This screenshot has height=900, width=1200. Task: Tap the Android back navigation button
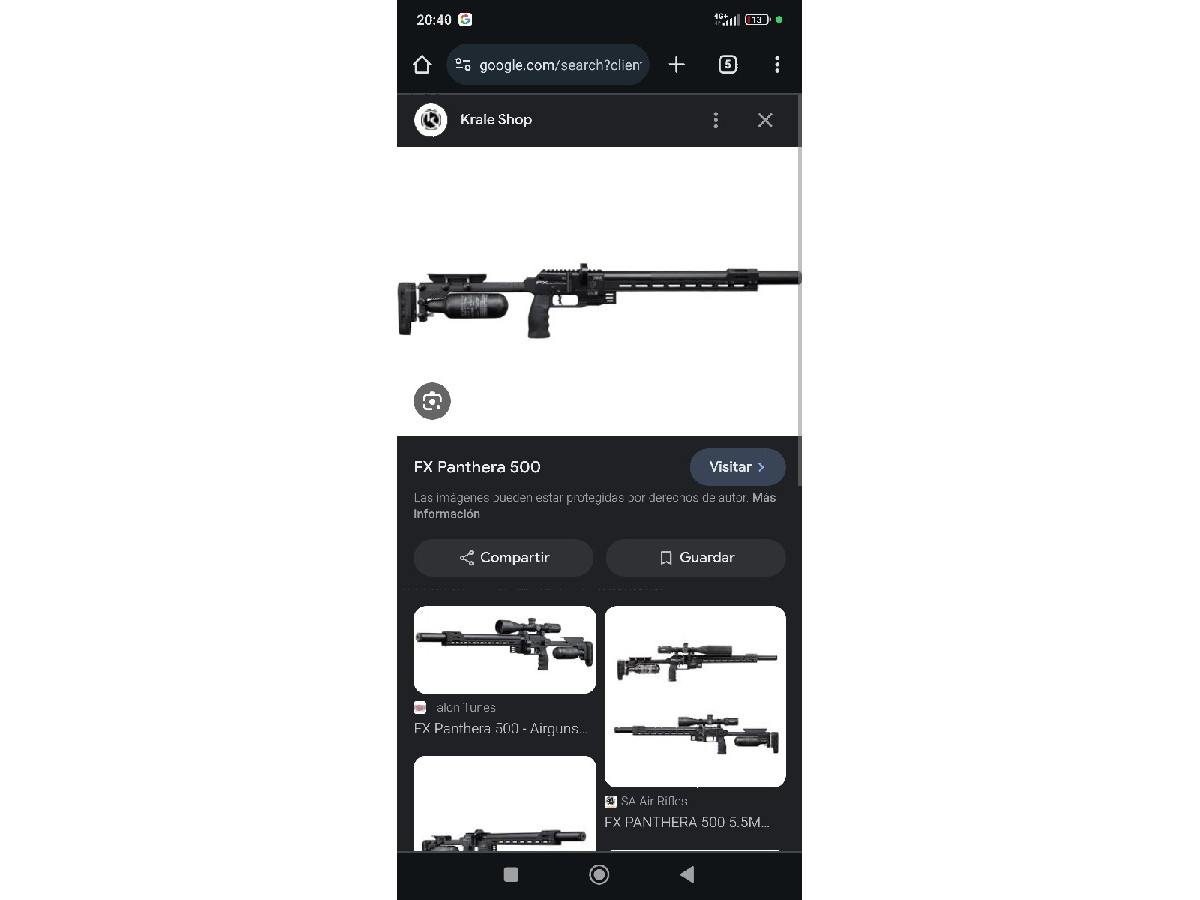coord(687,875)
